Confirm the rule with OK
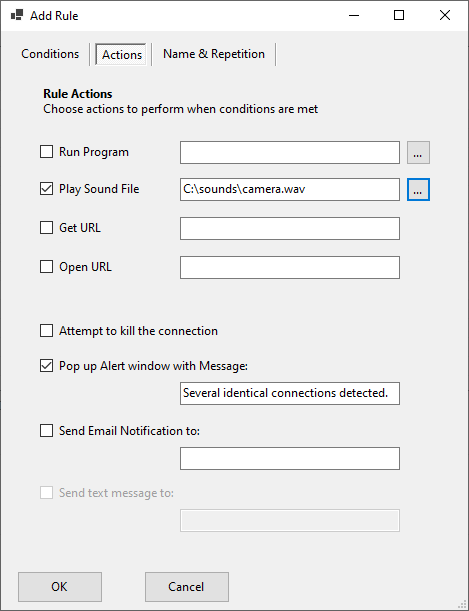The height and width of the screenshot is (611, 469). click(x=60, y=587)
